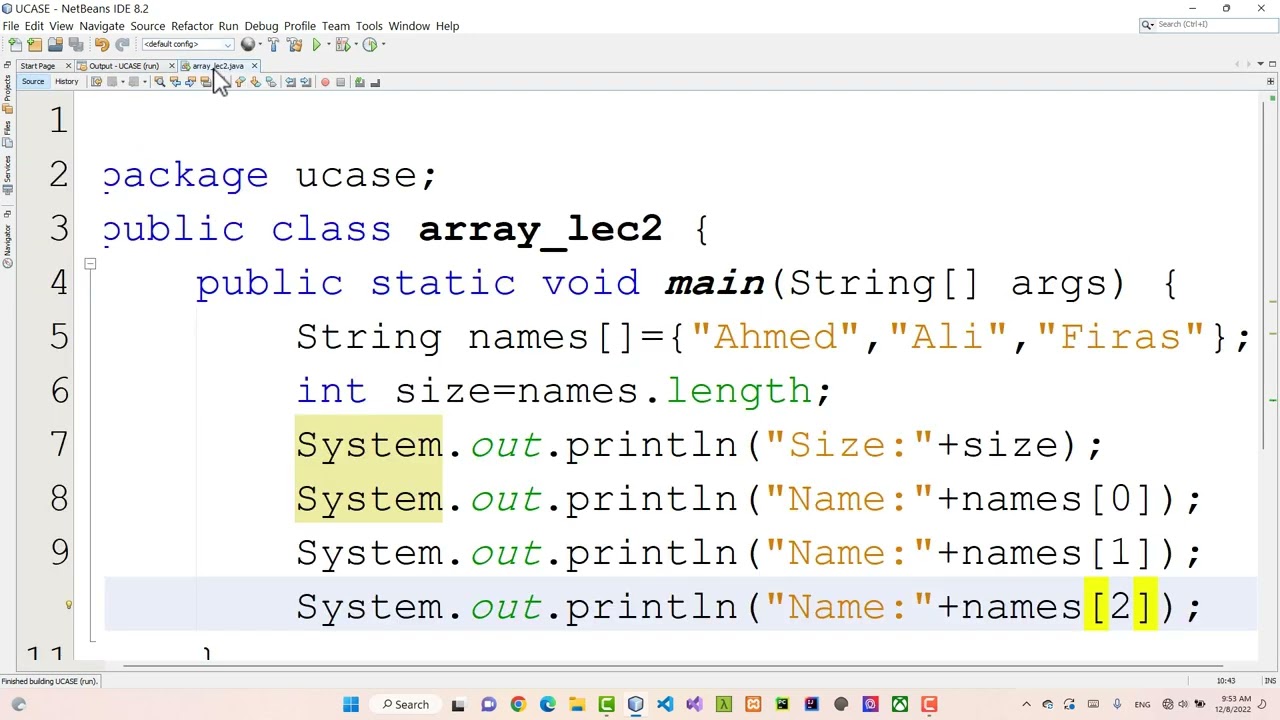Clean and Build project with broom-hammer icon
1280x720 pixels.
[294, 44]
